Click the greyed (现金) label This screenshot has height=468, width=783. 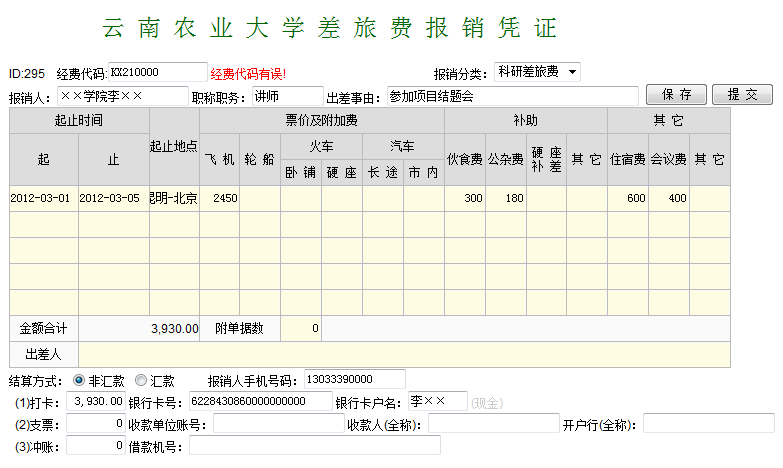click(487, 403)
